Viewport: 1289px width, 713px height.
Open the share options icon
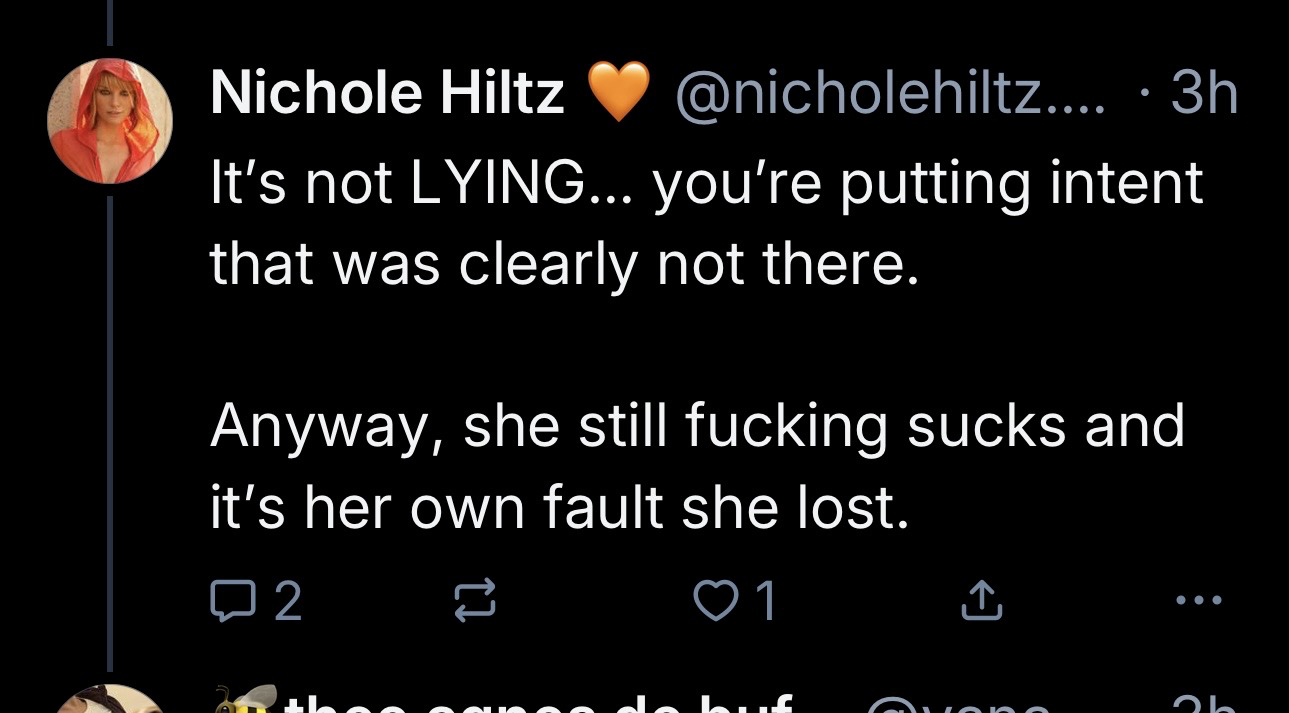(x=983, y=602)
